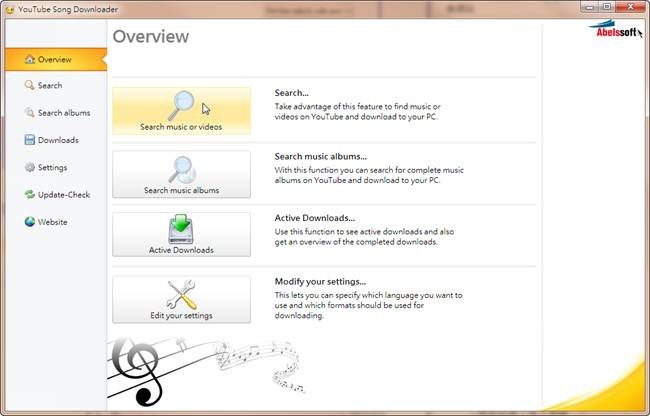Click the "Search..." heading text
The height and width of the screenshot is (416, 650).
(291, 93)
